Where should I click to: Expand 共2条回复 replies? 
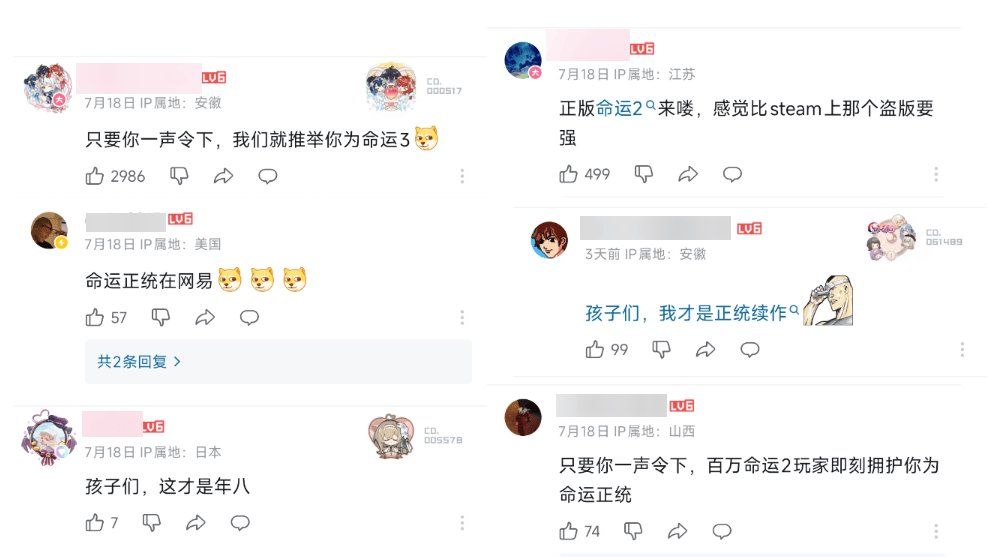(139, 362)
